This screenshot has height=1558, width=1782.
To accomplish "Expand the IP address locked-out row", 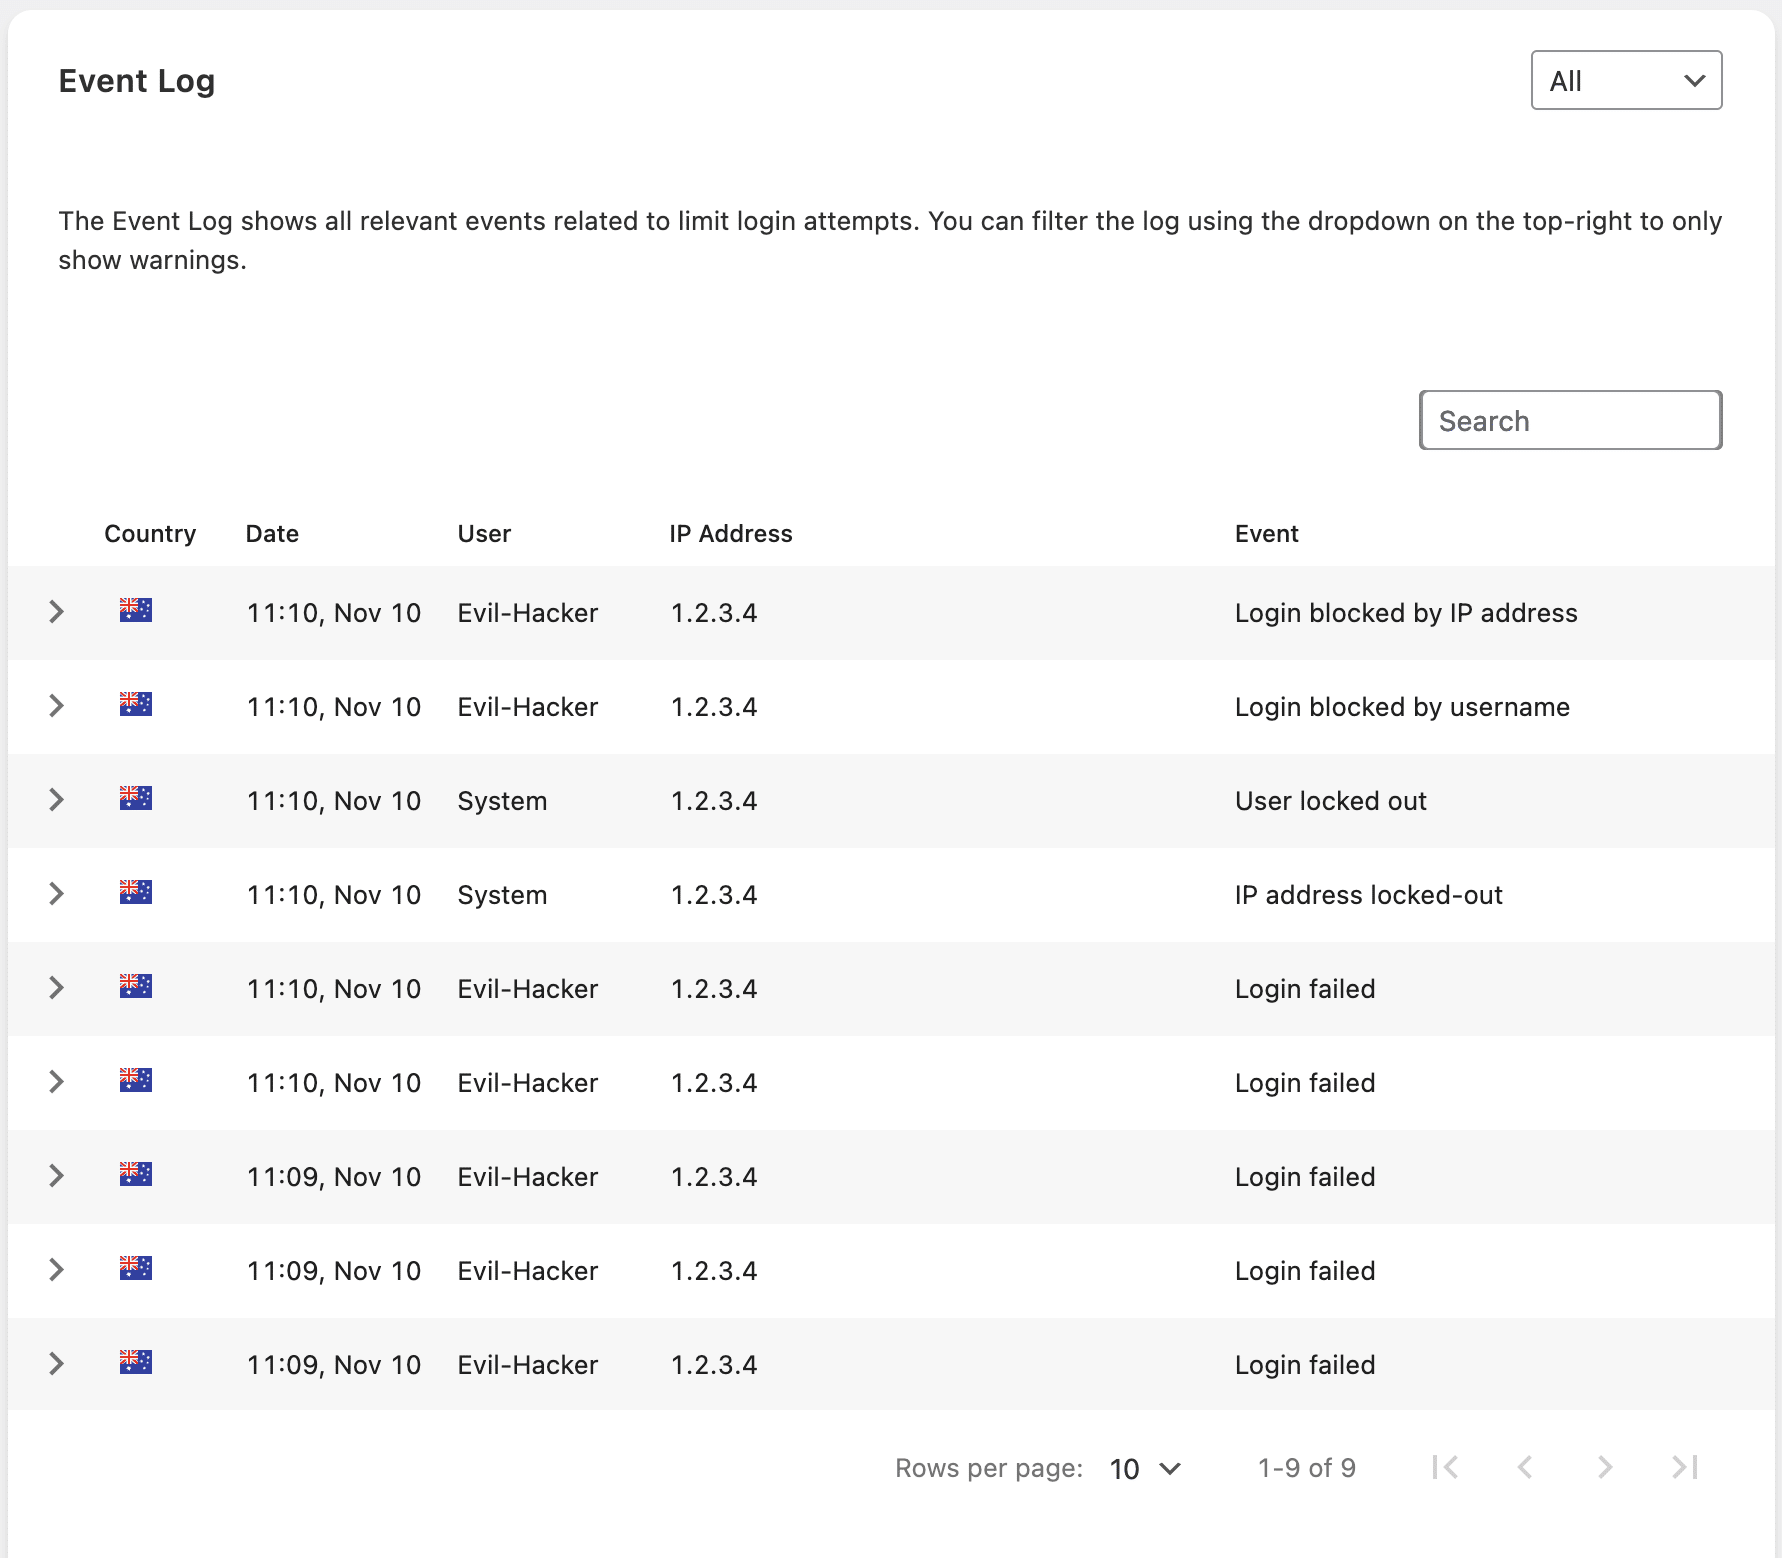I will (56, 894).
